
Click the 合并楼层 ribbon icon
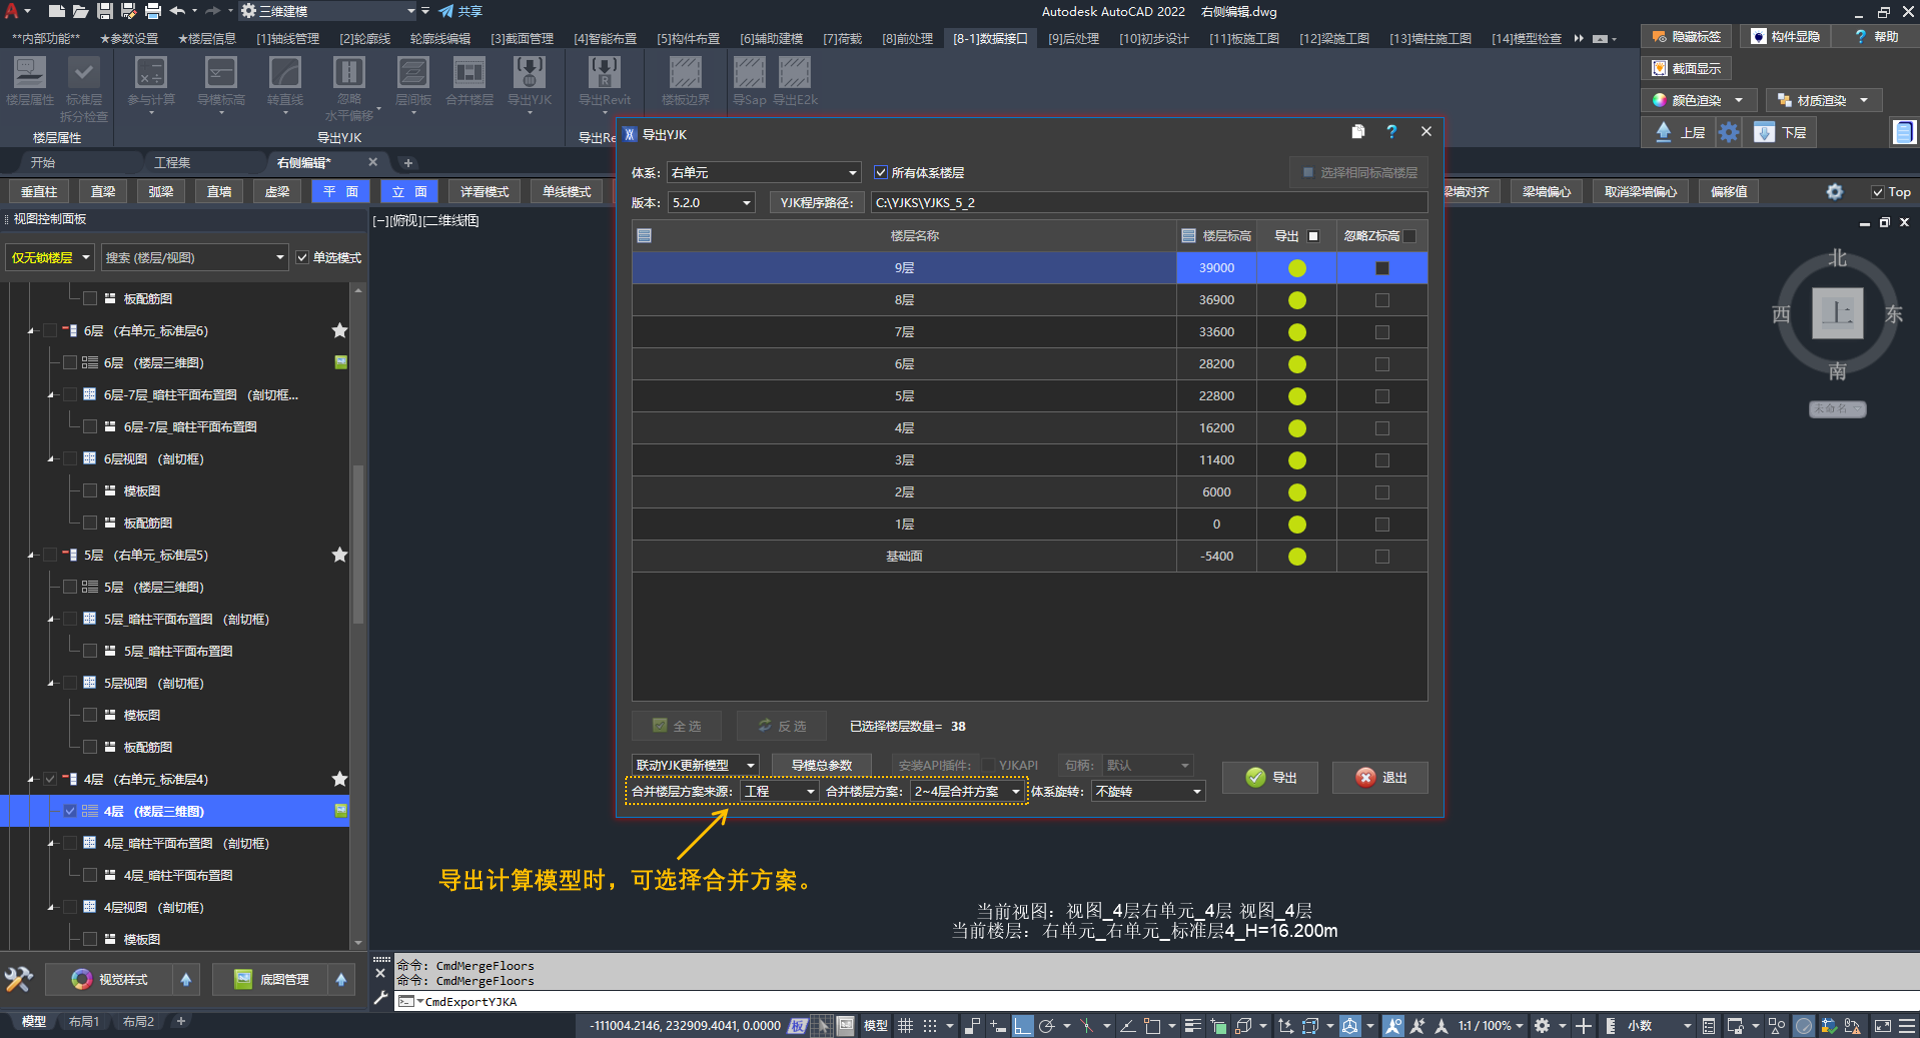469,74
